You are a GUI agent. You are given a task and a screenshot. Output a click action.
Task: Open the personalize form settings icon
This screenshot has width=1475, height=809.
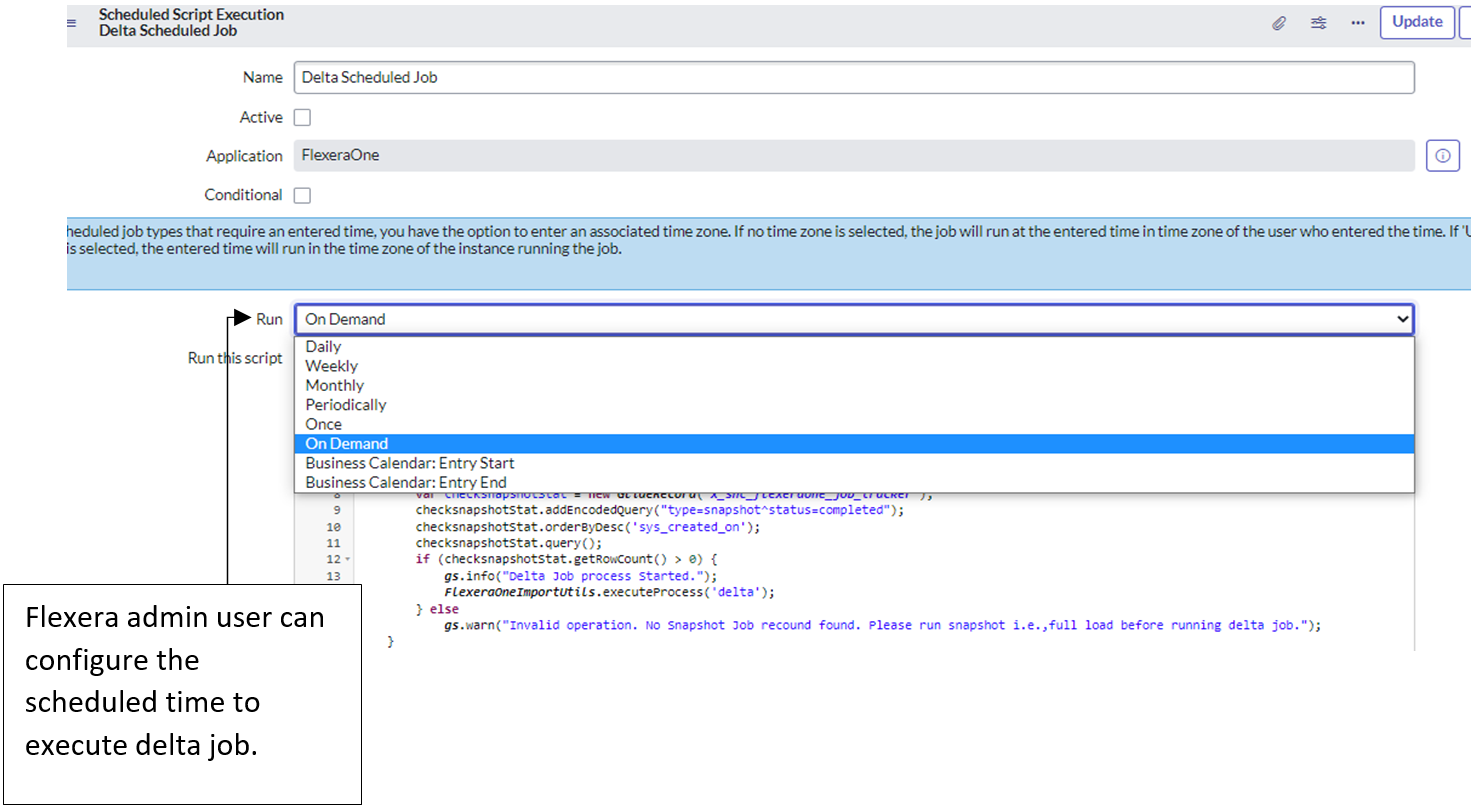(x=1319, y=23)
